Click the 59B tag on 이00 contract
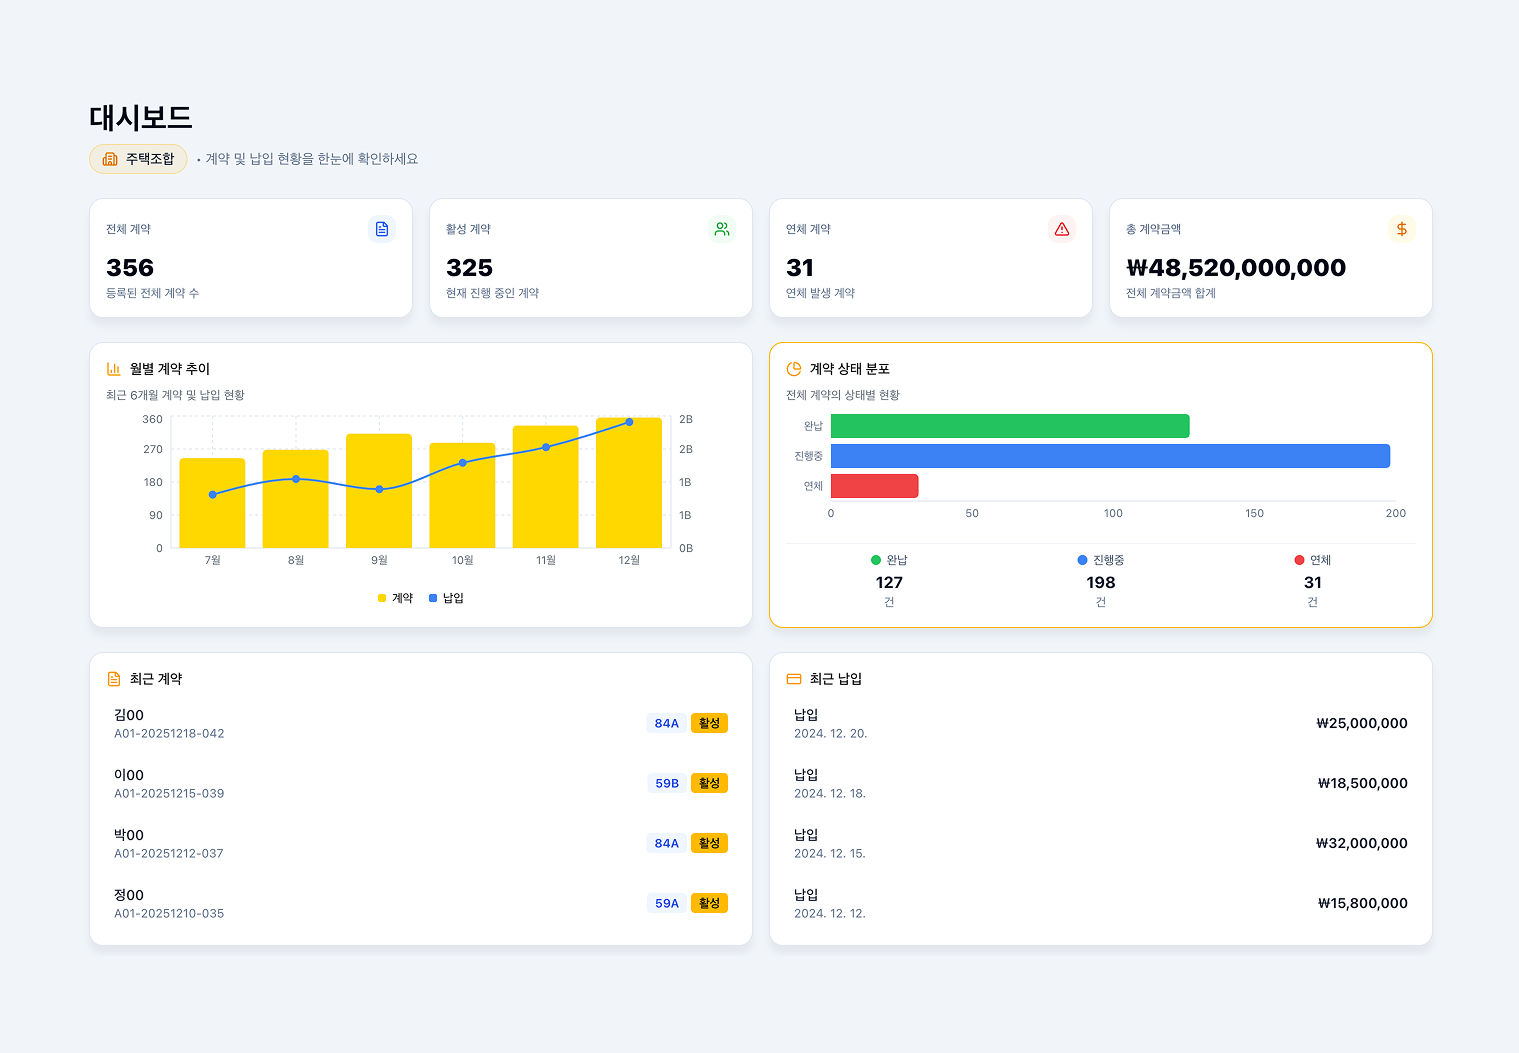Viewport: 1519px width, 1053px height. [666, 783]
